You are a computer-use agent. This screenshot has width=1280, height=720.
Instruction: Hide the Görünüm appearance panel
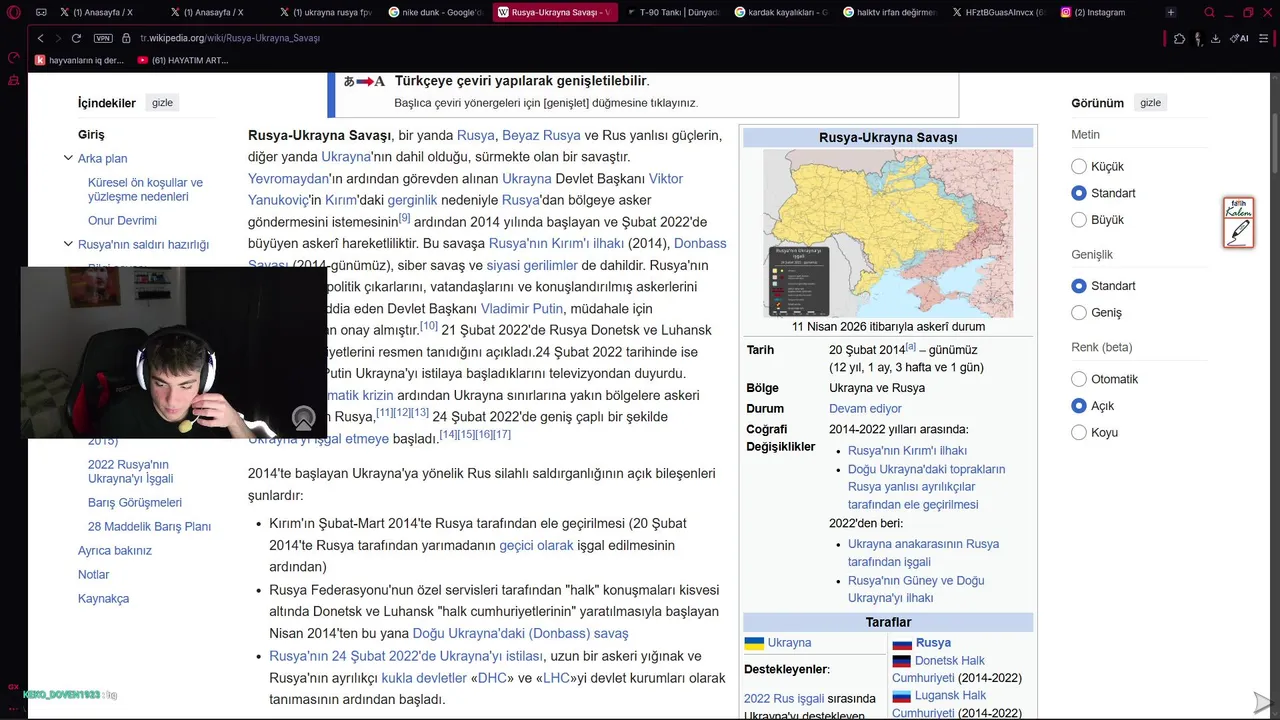1151,103
